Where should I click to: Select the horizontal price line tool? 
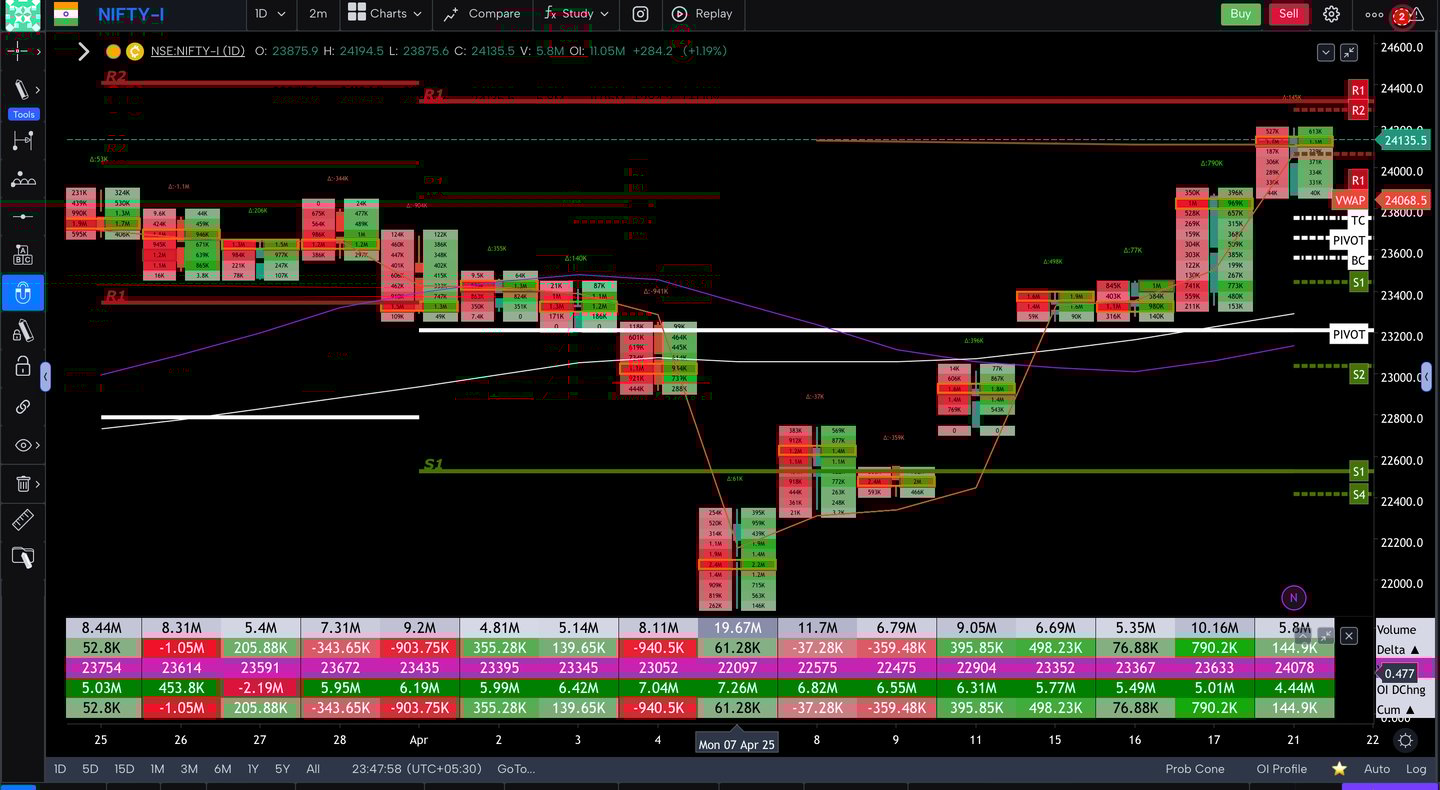click(22, 216)
